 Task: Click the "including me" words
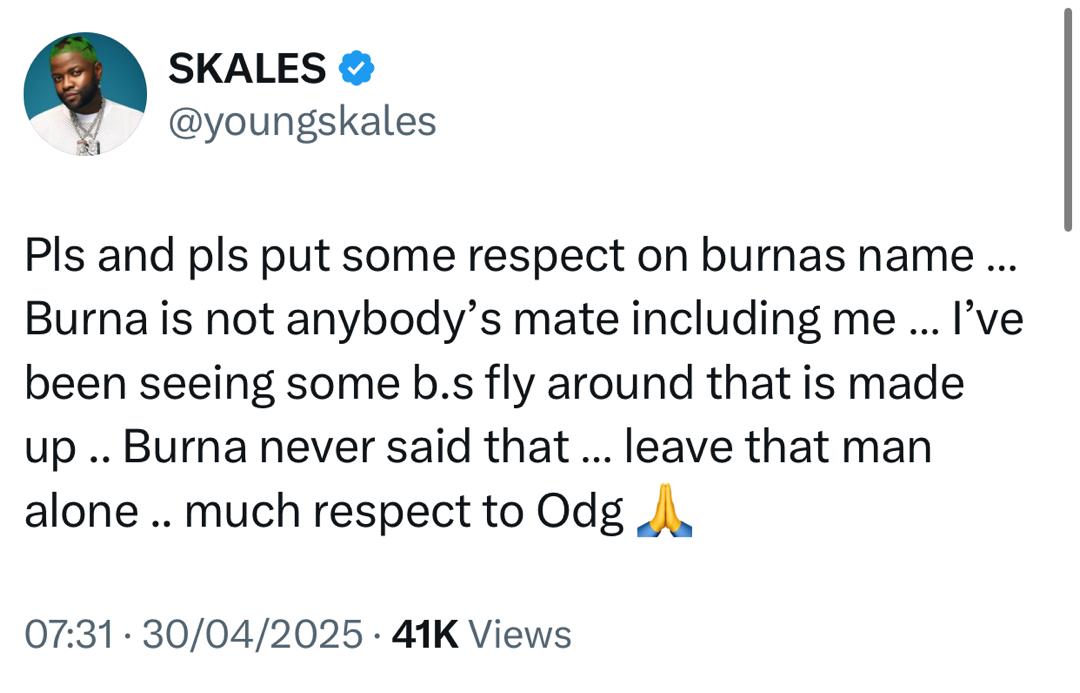coord(760,320)
